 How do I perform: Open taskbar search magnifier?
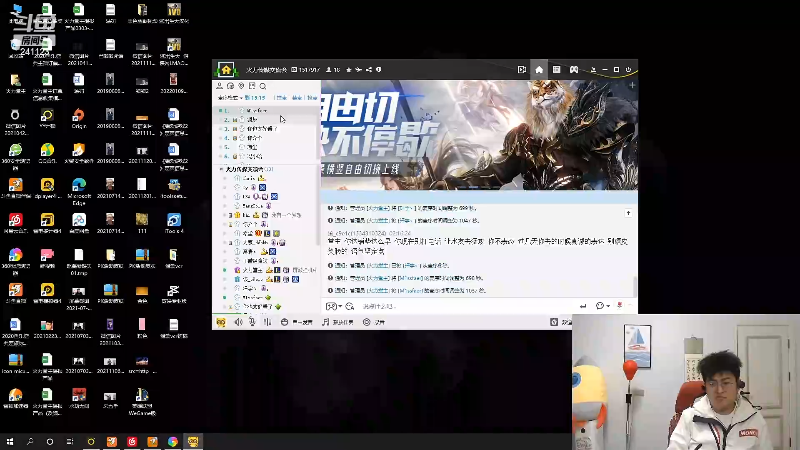click(x=30, y=441)
